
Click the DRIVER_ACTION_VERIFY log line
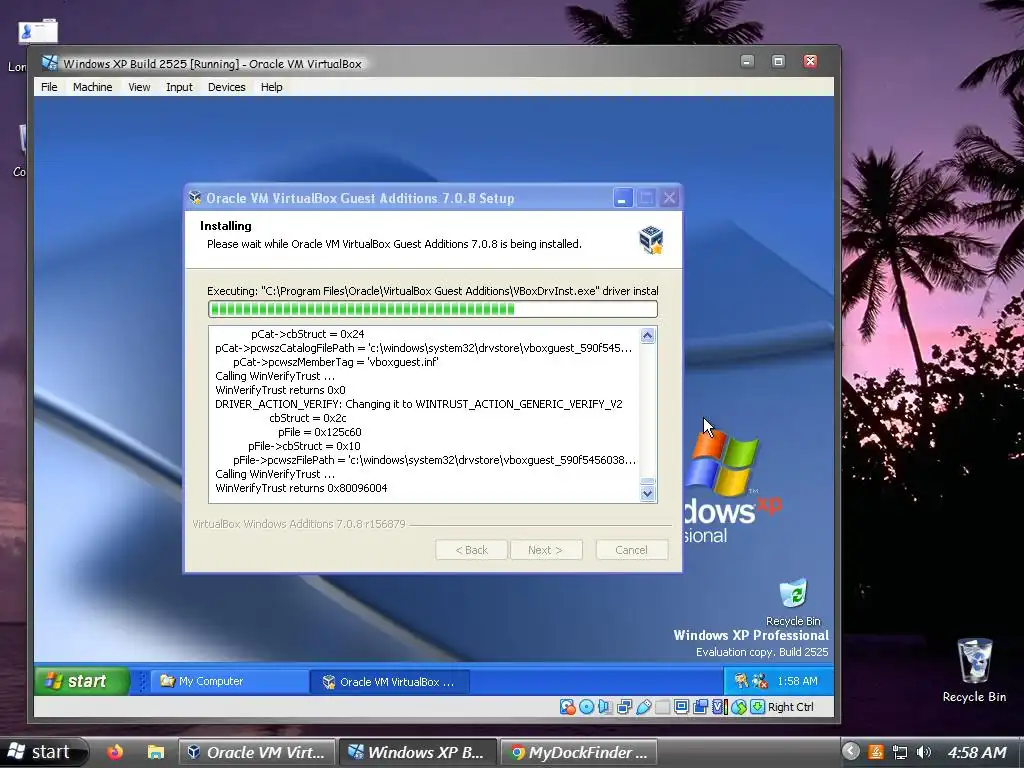click(x=419, y=404)
